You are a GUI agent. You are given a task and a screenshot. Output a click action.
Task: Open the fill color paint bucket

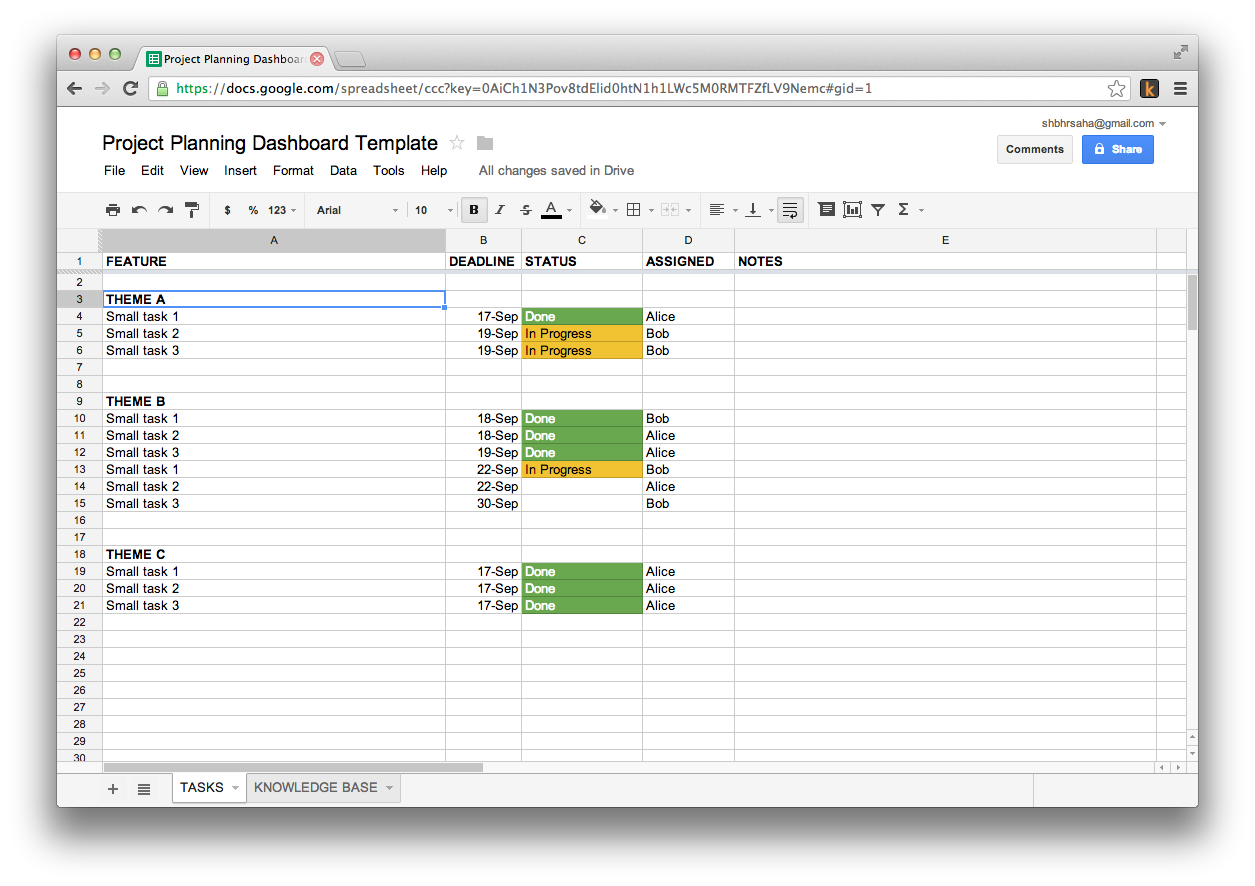point(598,209)
